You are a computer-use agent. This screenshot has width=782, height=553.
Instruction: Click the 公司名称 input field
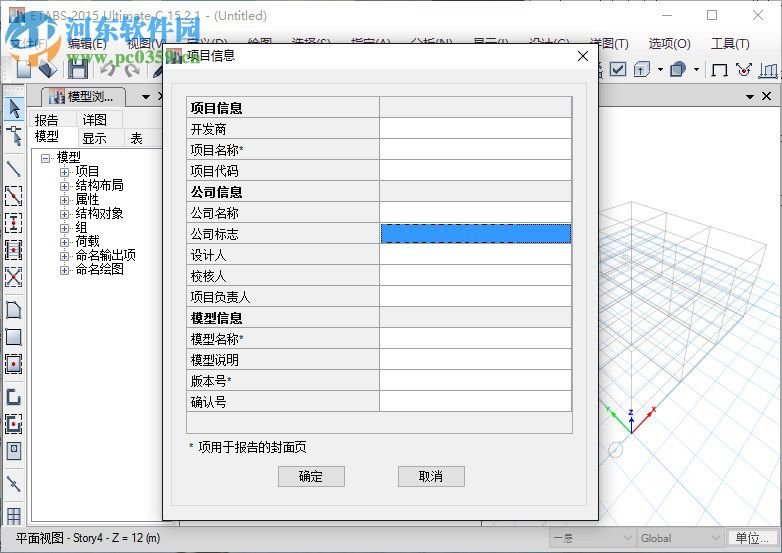click(x=475, y=212)
